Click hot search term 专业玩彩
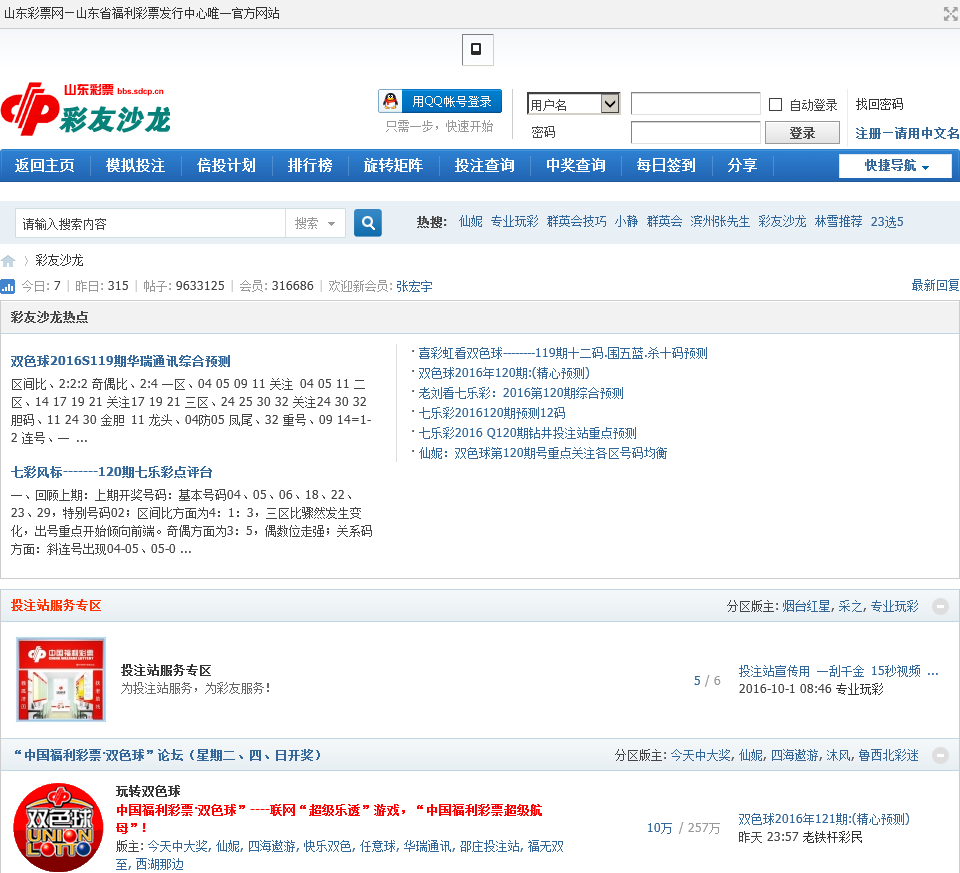The image size is (960, 873). (514, 222)
